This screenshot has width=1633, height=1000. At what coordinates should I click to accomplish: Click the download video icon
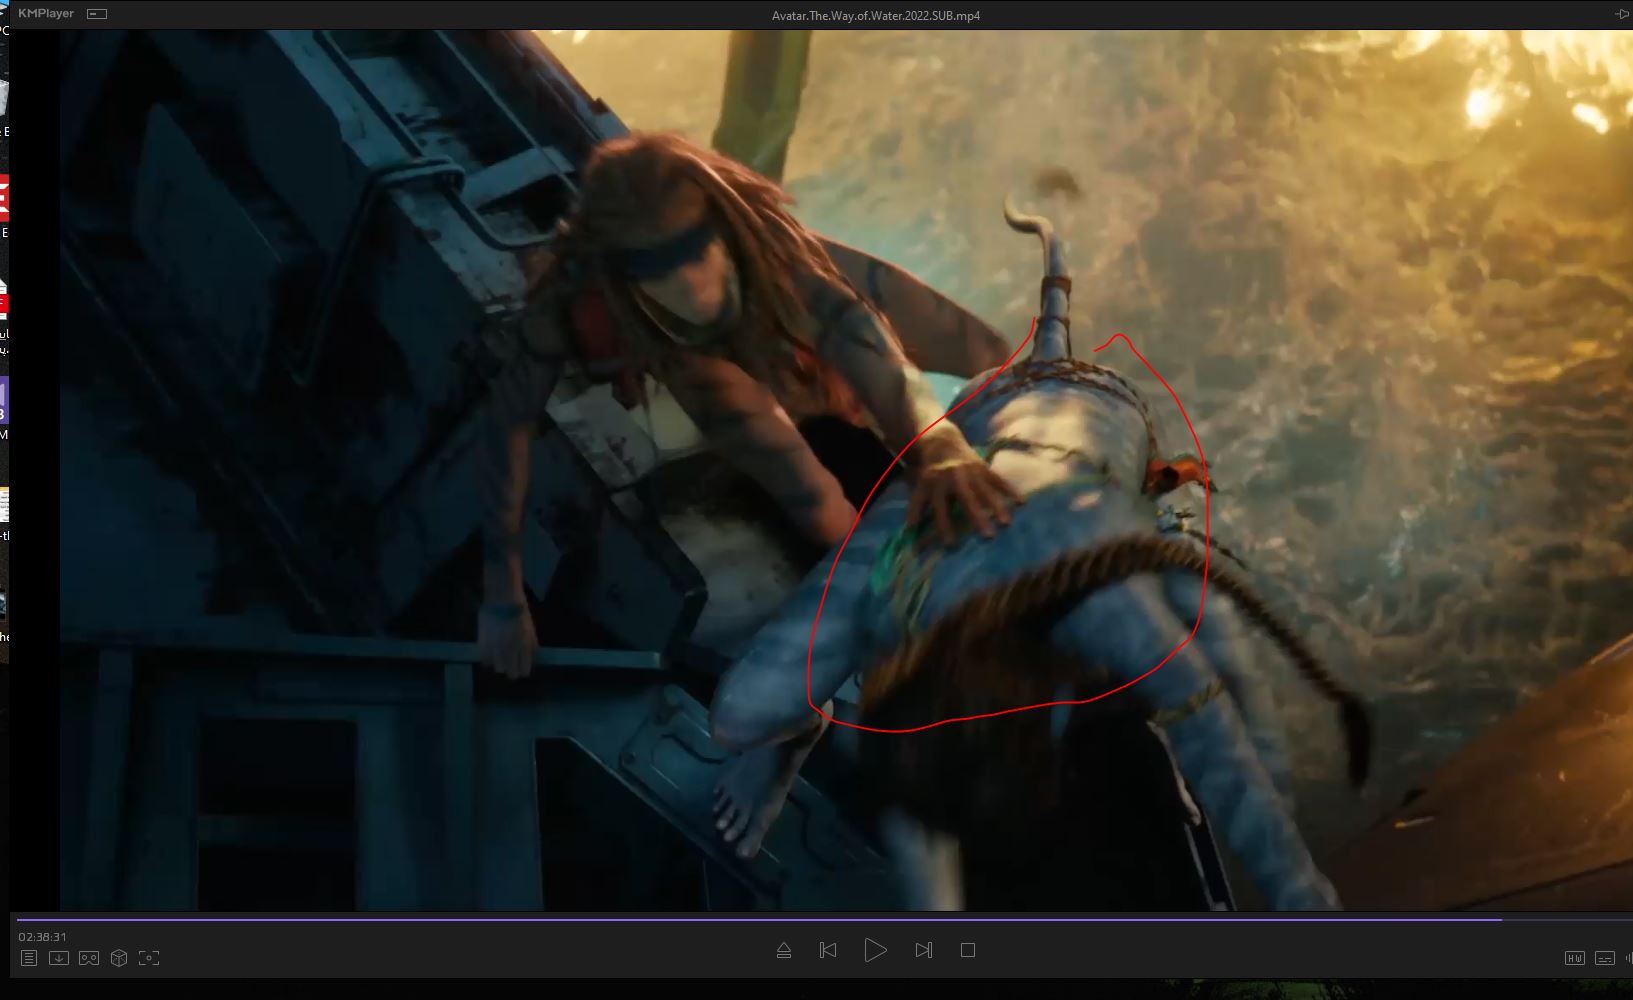[59, 958]
